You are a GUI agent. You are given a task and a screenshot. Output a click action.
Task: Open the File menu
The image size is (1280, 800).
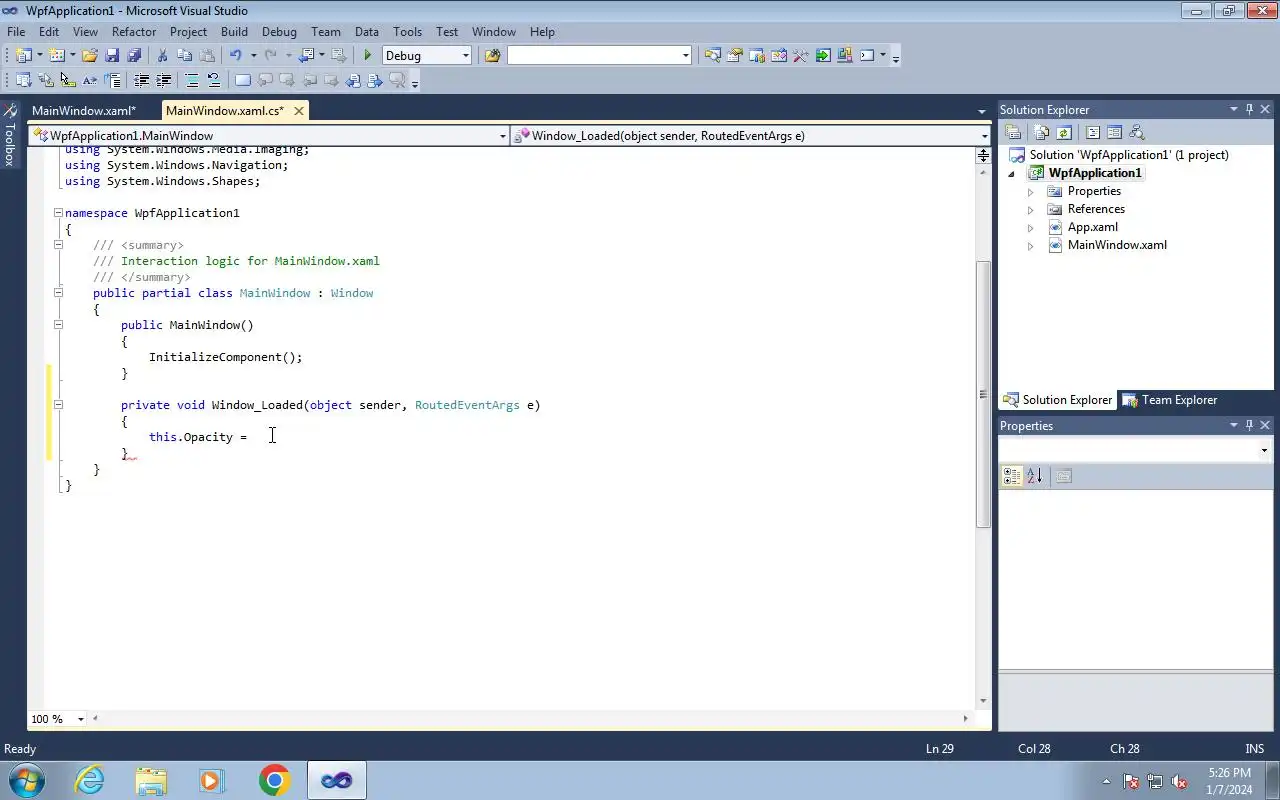[16, 32]
